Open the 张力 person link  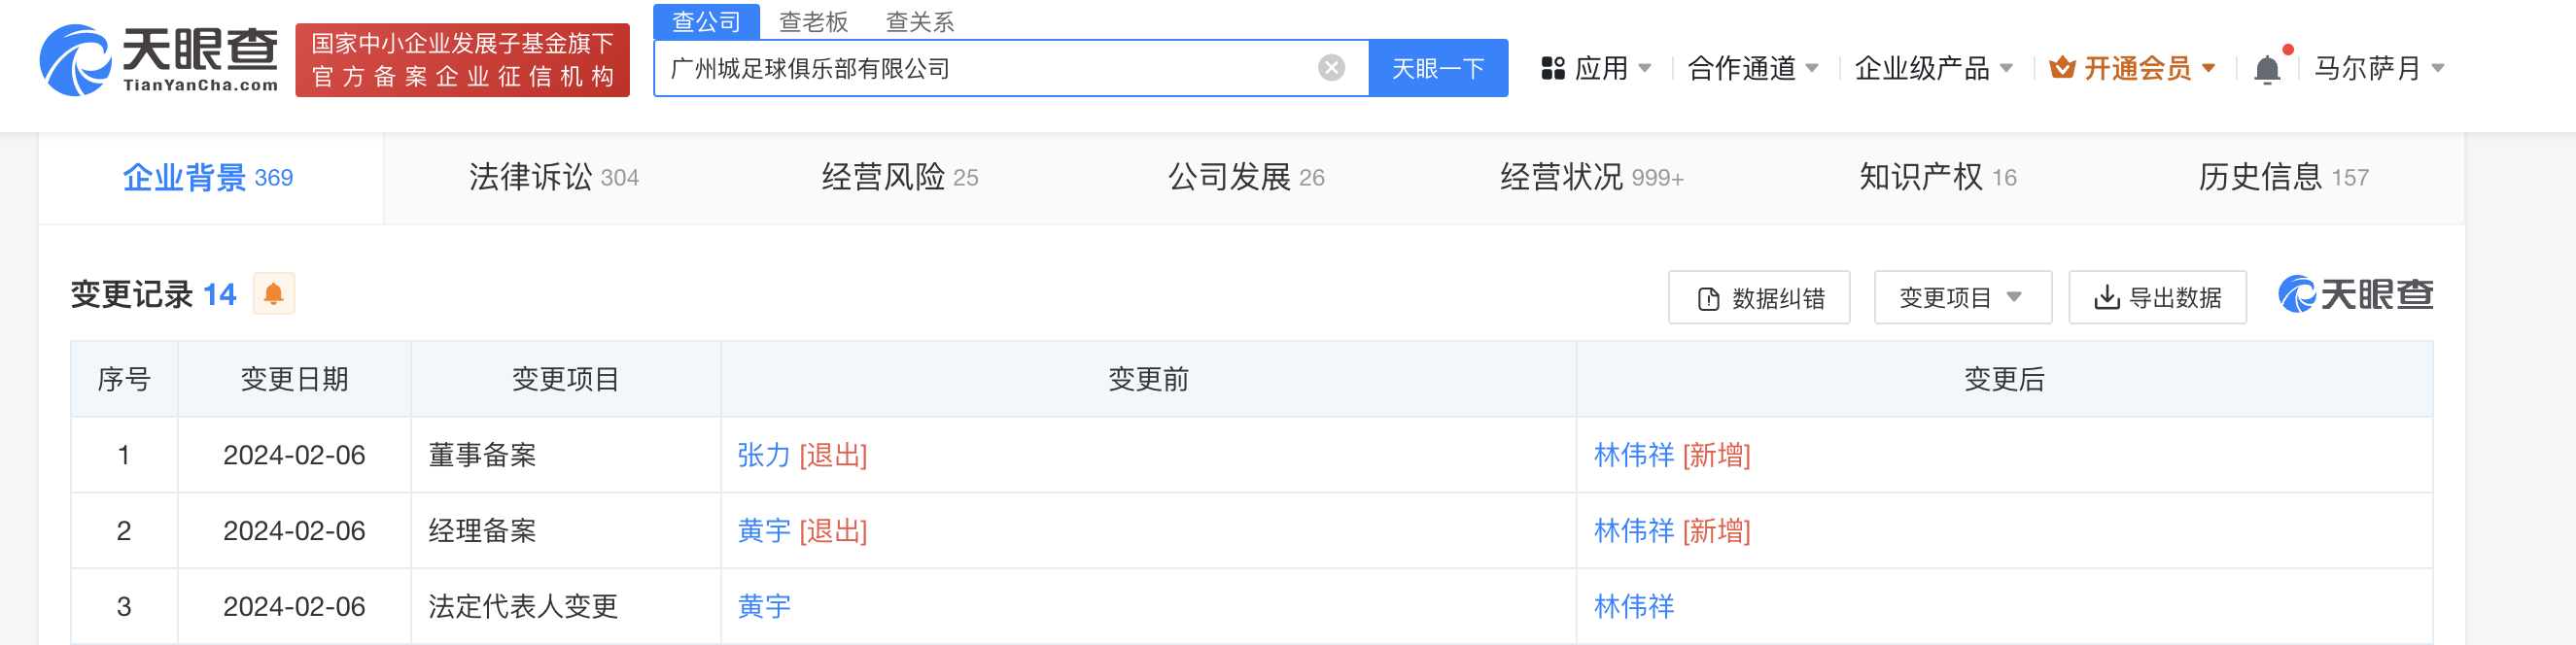[x=764, y=456]
